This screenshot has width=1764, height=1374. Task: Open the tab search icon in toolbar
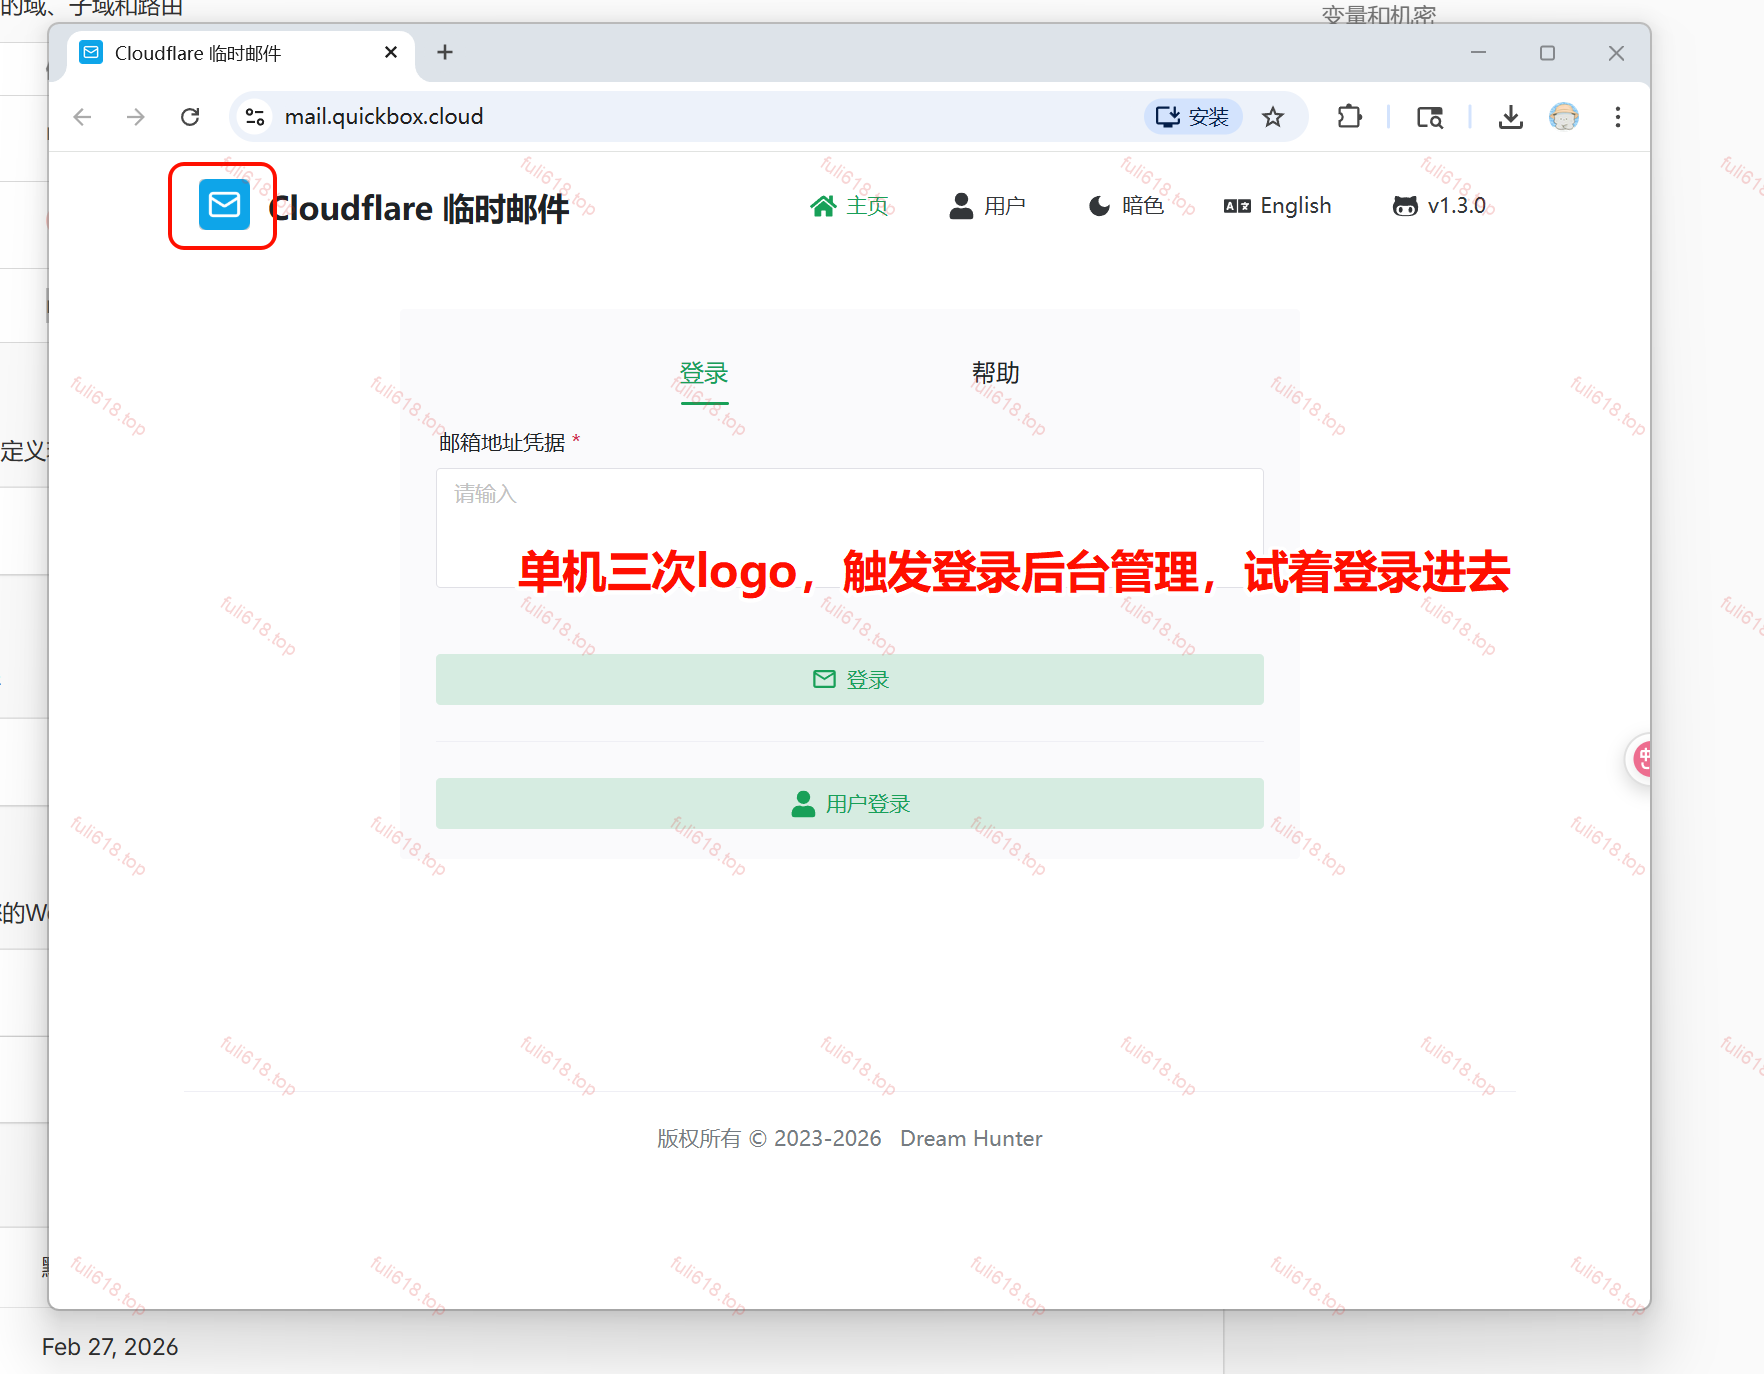click(1430, 117)
